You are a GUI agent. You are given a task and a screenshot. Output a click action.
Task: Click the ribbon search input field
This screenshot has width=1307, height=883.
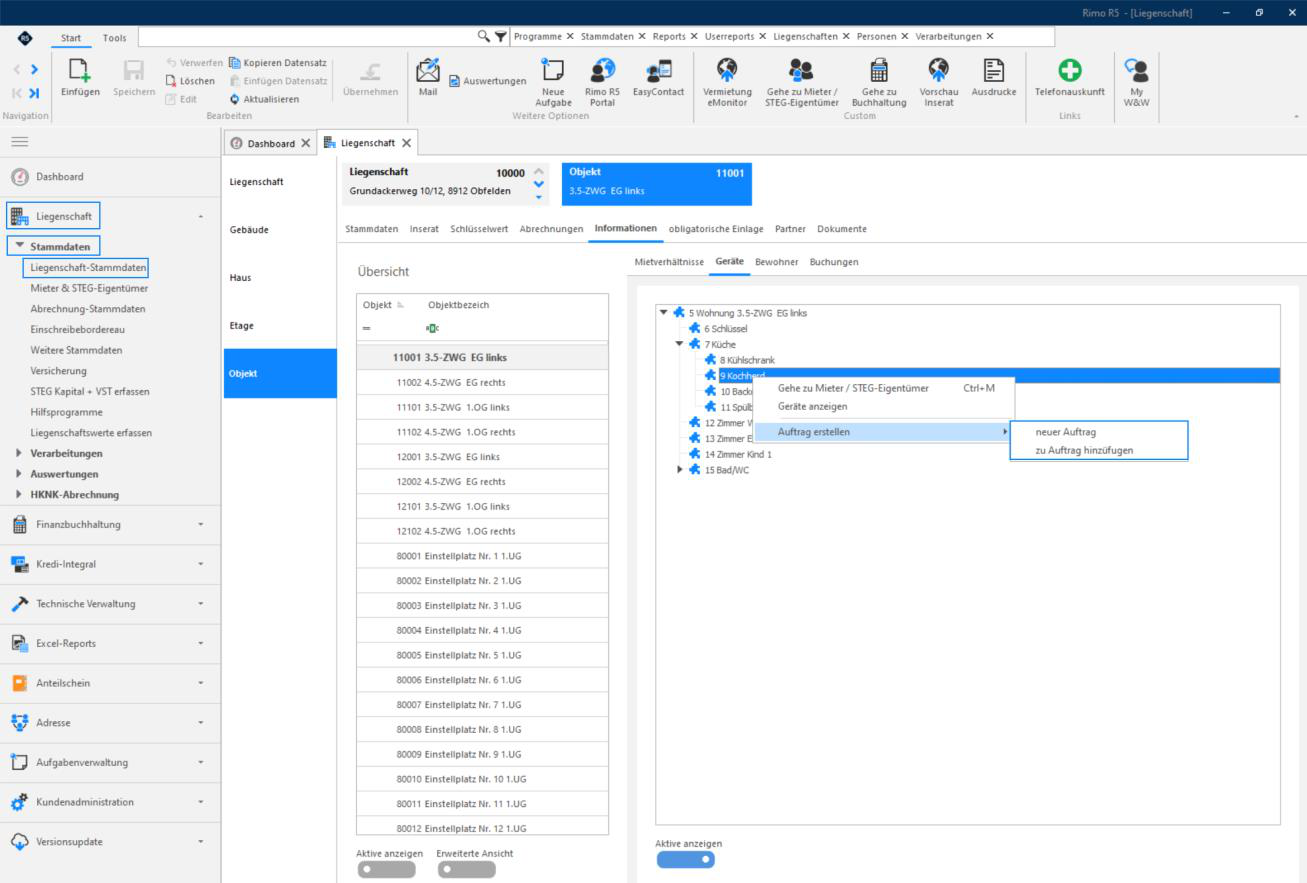[x=310, y=36]
